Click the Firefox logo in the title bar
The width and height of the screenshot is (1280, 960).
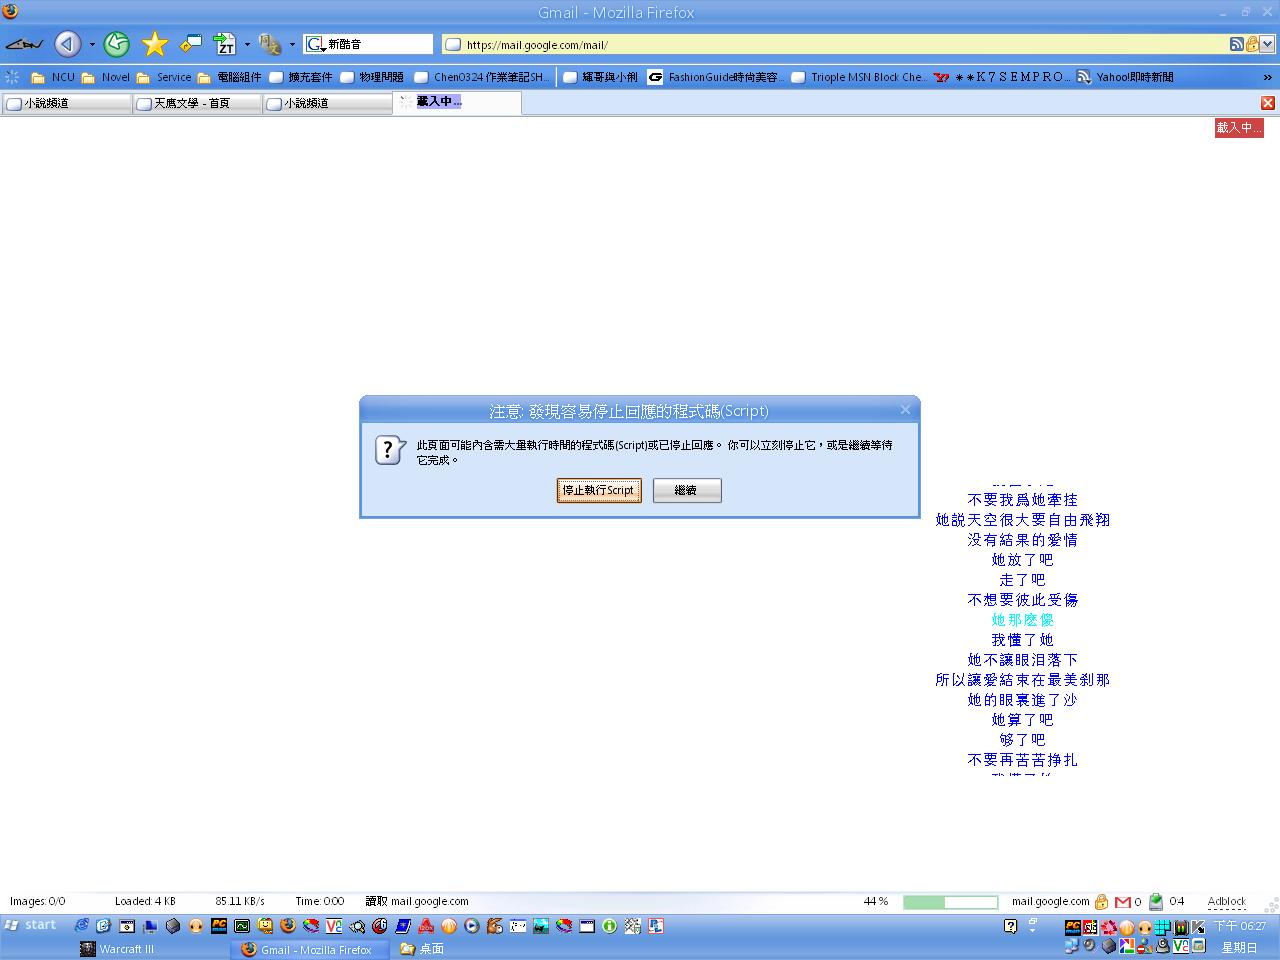10,12
